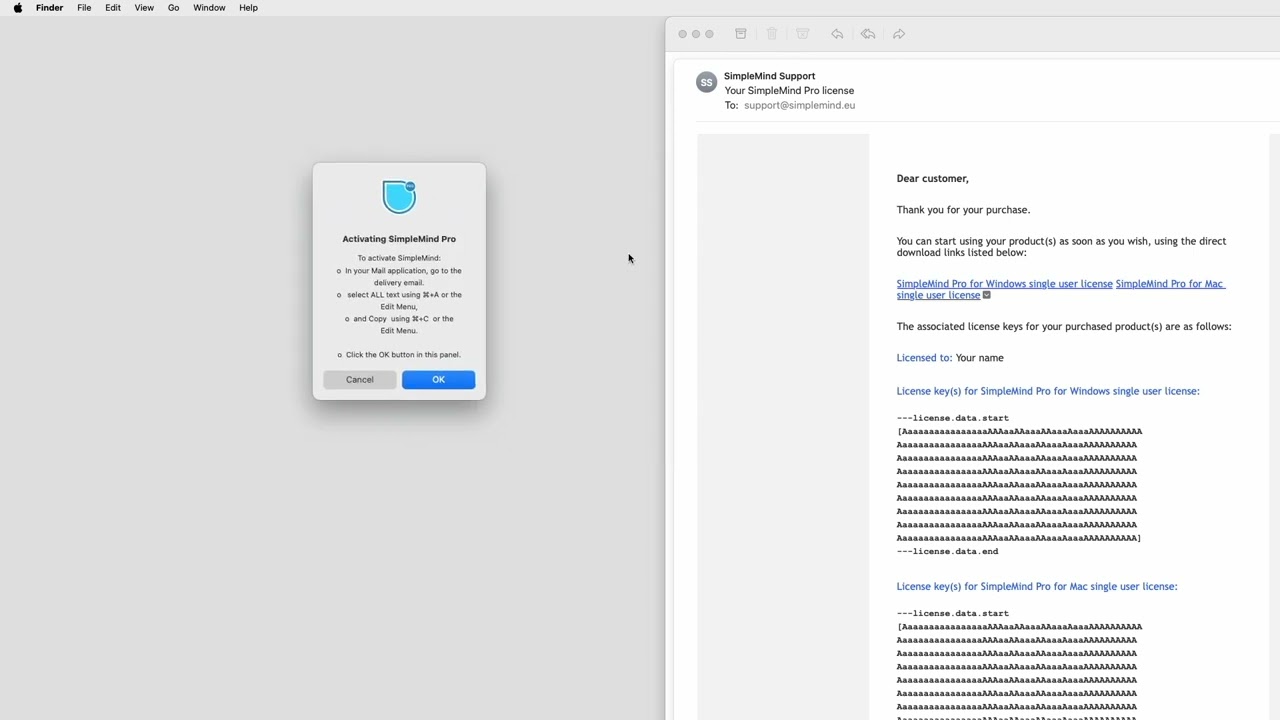The width and height of the screenshot is (1280, 720).
Task: Click the Activating SimpleMind Pro dialog title
Action: [399, 239]
